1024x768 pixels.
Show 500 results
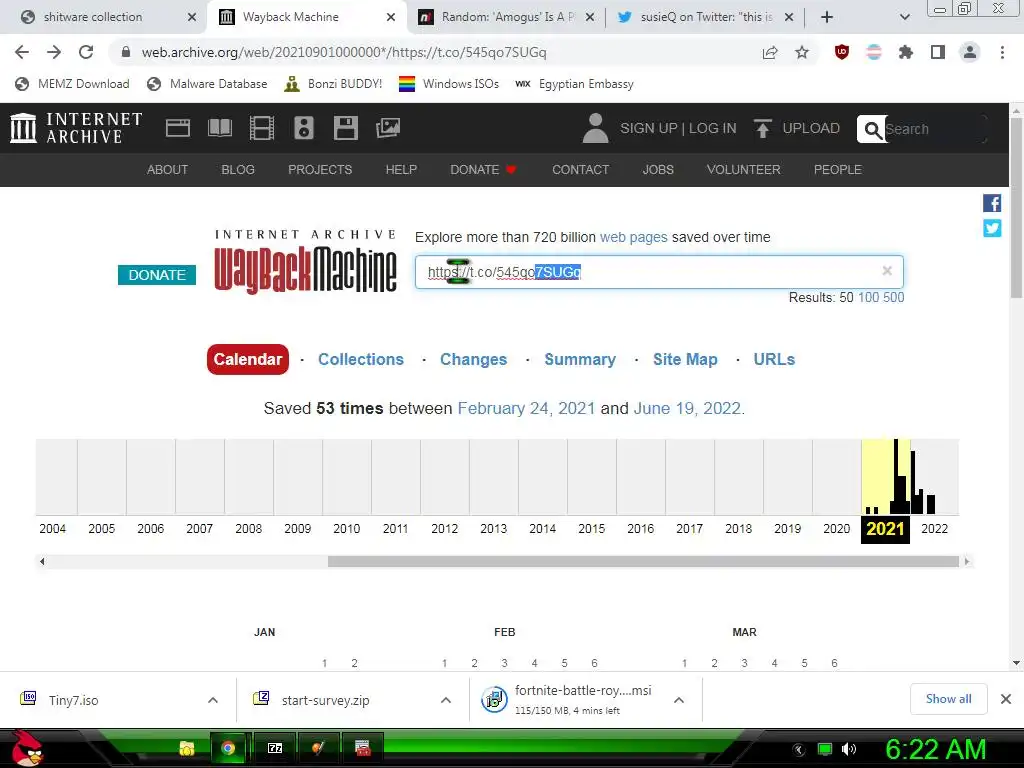[x=893, y=298]
